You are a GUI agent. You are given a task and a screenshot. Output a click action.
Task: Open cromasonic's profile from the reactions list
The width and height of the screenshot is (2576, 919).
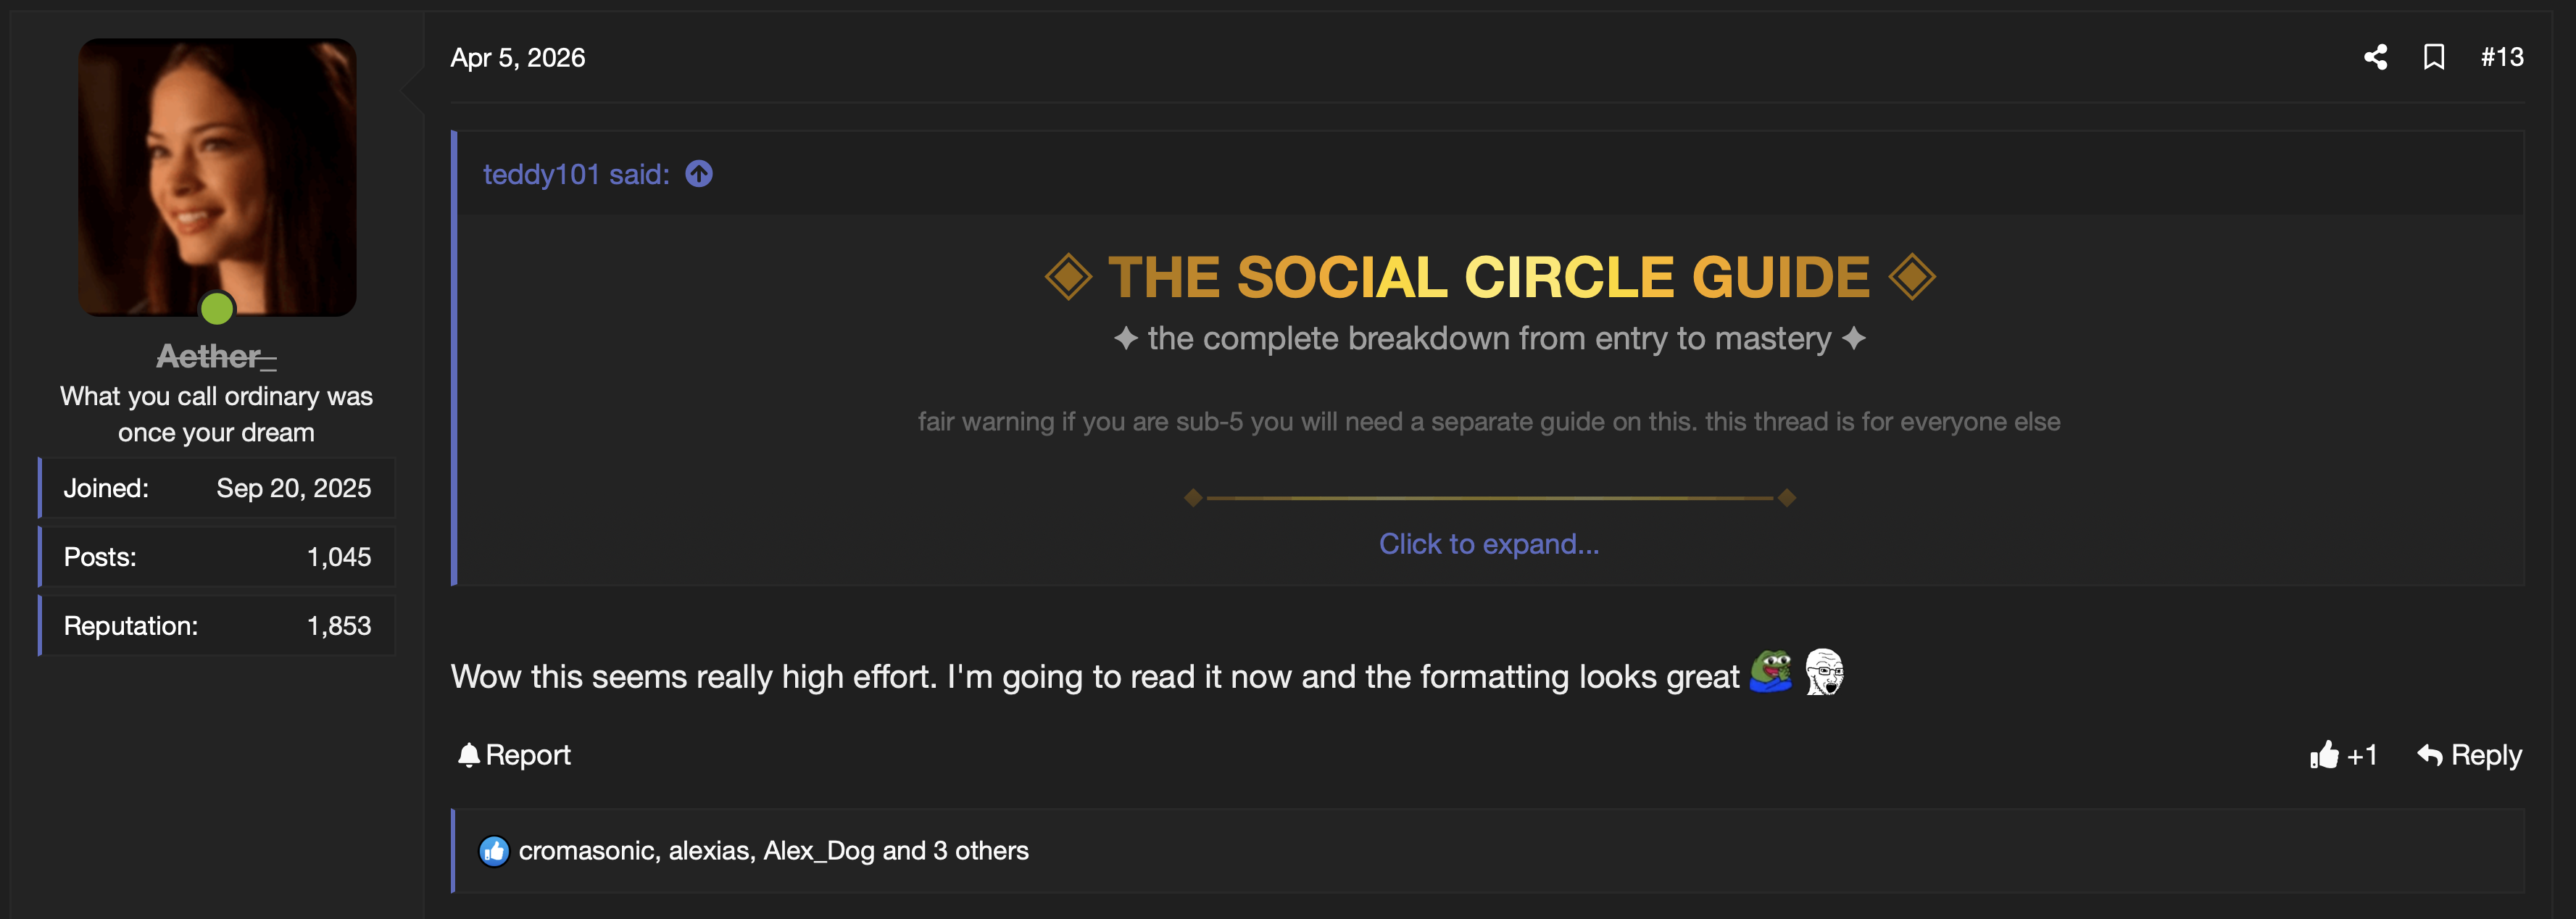tap(587, 851)
